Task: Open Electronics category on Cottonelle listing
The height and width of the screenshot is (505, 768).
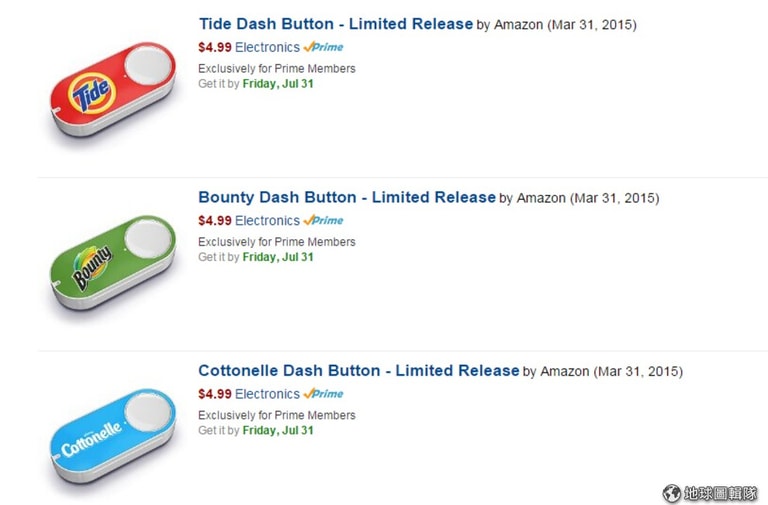Action: click(x=267, y=394)
